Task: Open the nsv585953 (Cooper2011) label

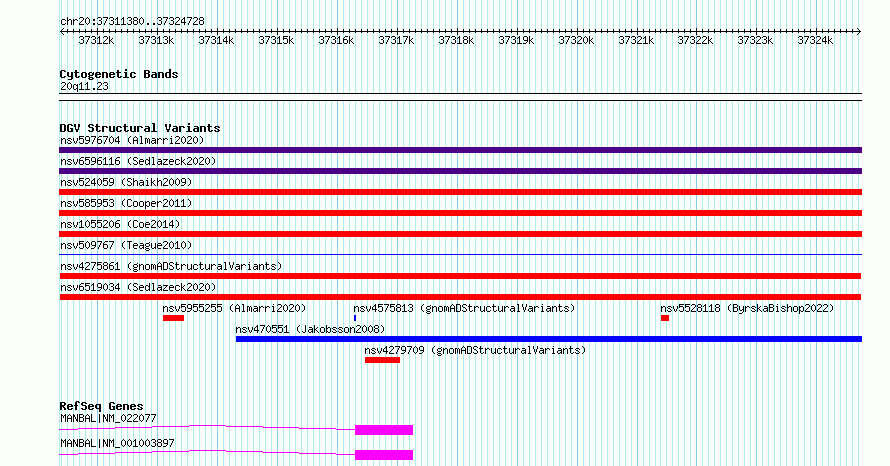Action: point(126,203)
